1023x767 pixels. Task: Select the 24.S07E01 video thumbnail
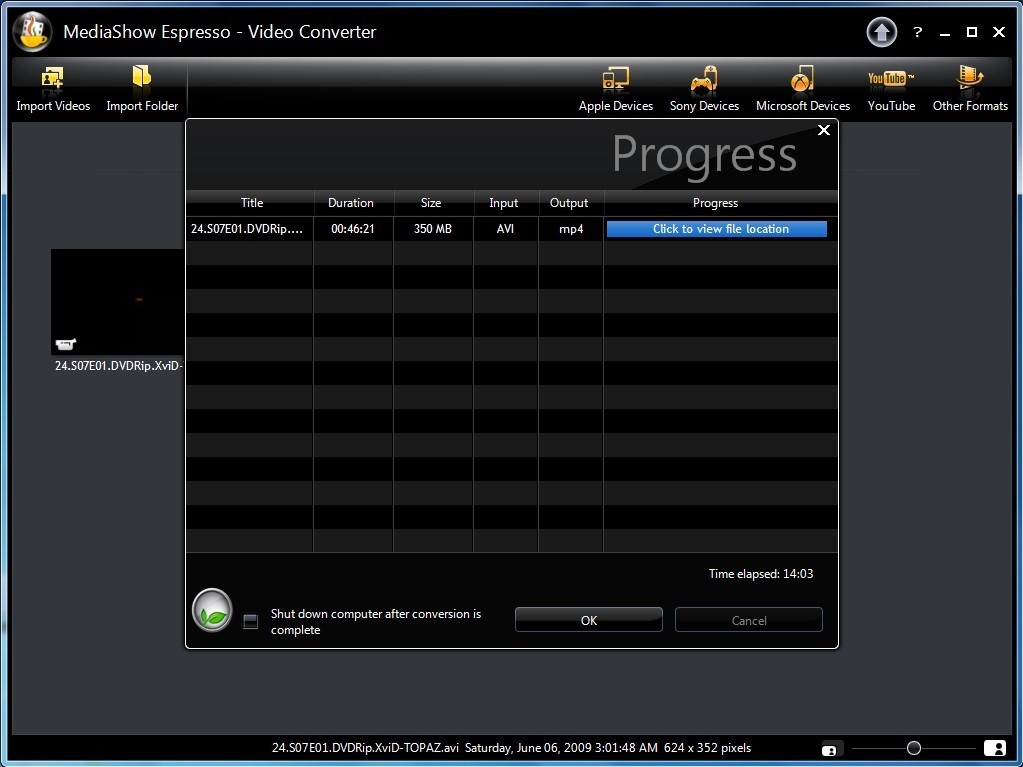tap(117, 301)
